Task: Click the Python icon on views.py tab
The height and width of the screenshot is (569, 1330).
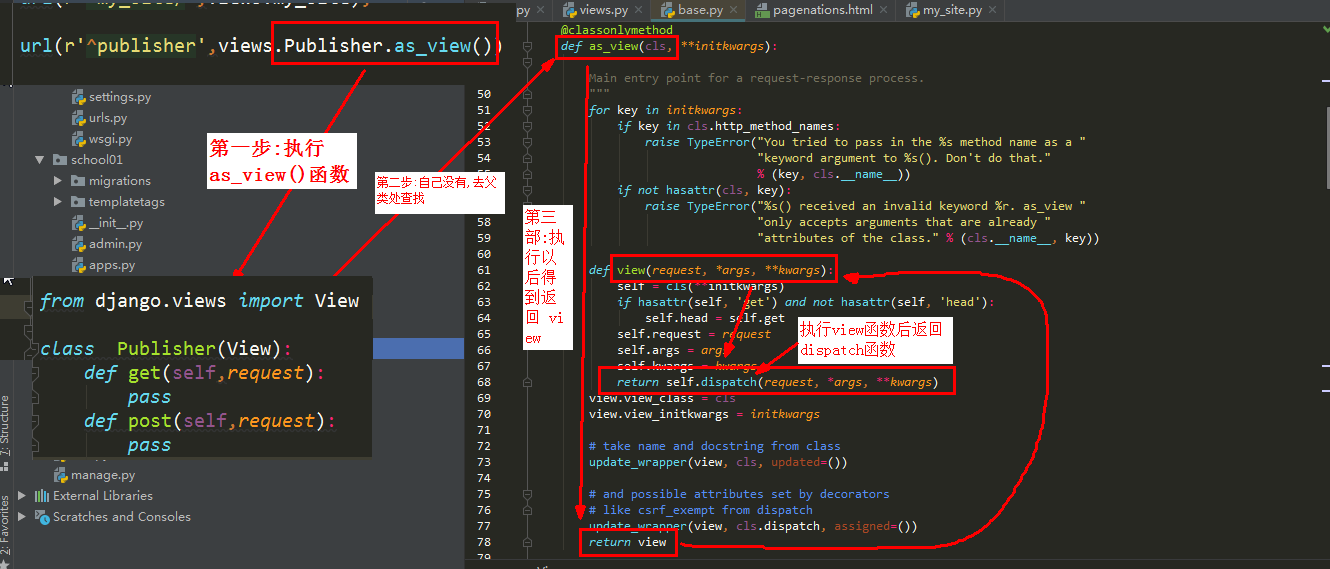Action: [x=569, y=10]
